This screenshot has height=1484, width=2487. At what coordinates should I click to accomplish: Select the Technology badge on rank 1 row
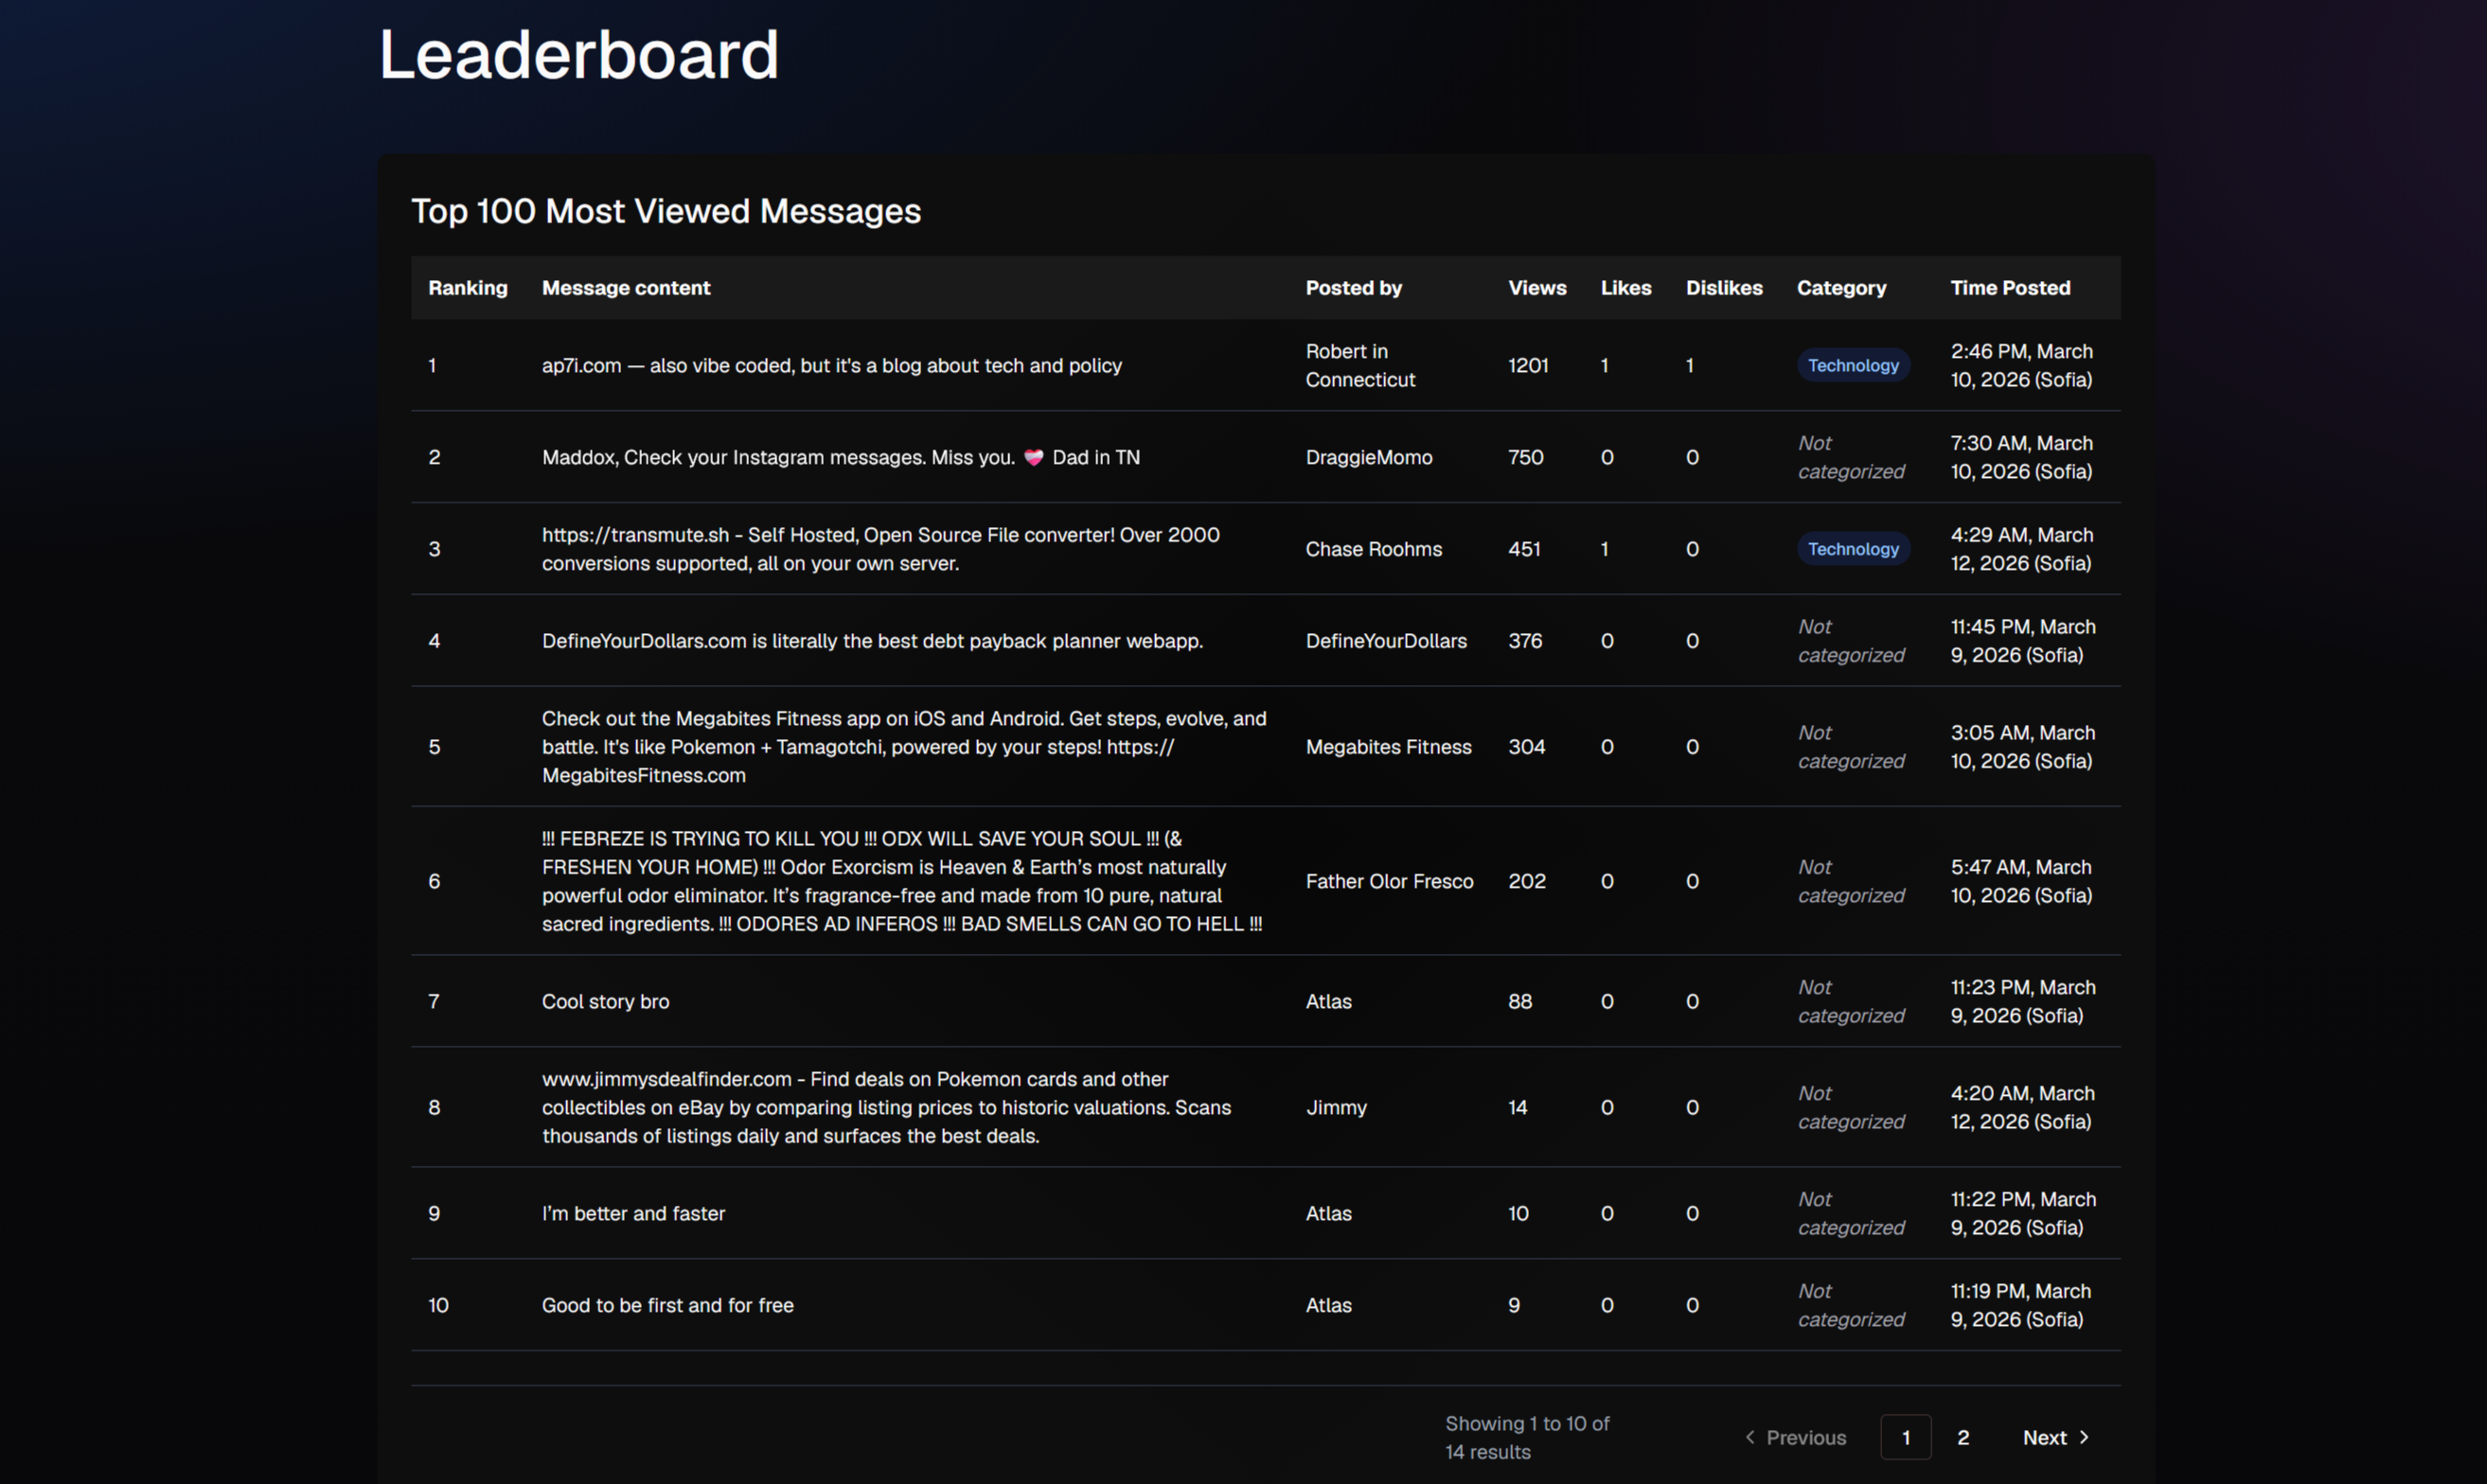(x=1852, y=365)
